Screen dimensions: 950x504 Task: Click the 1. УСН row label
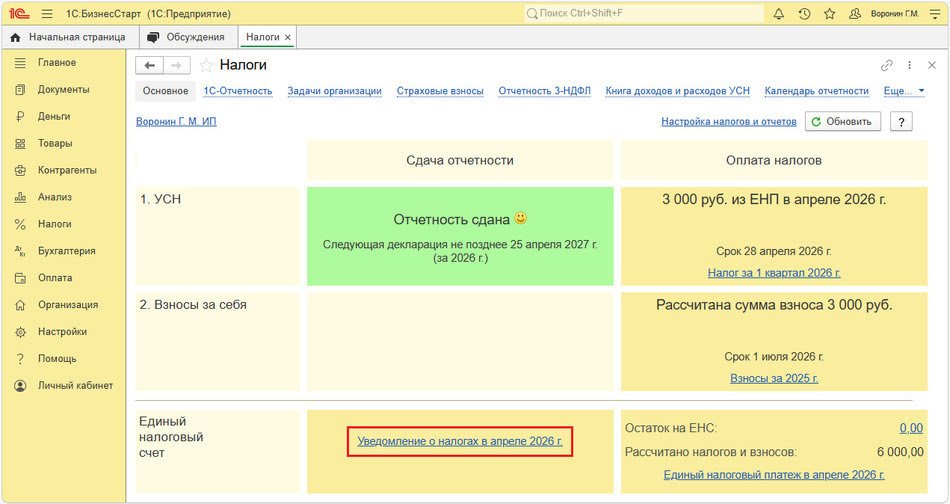click(160, 199)
